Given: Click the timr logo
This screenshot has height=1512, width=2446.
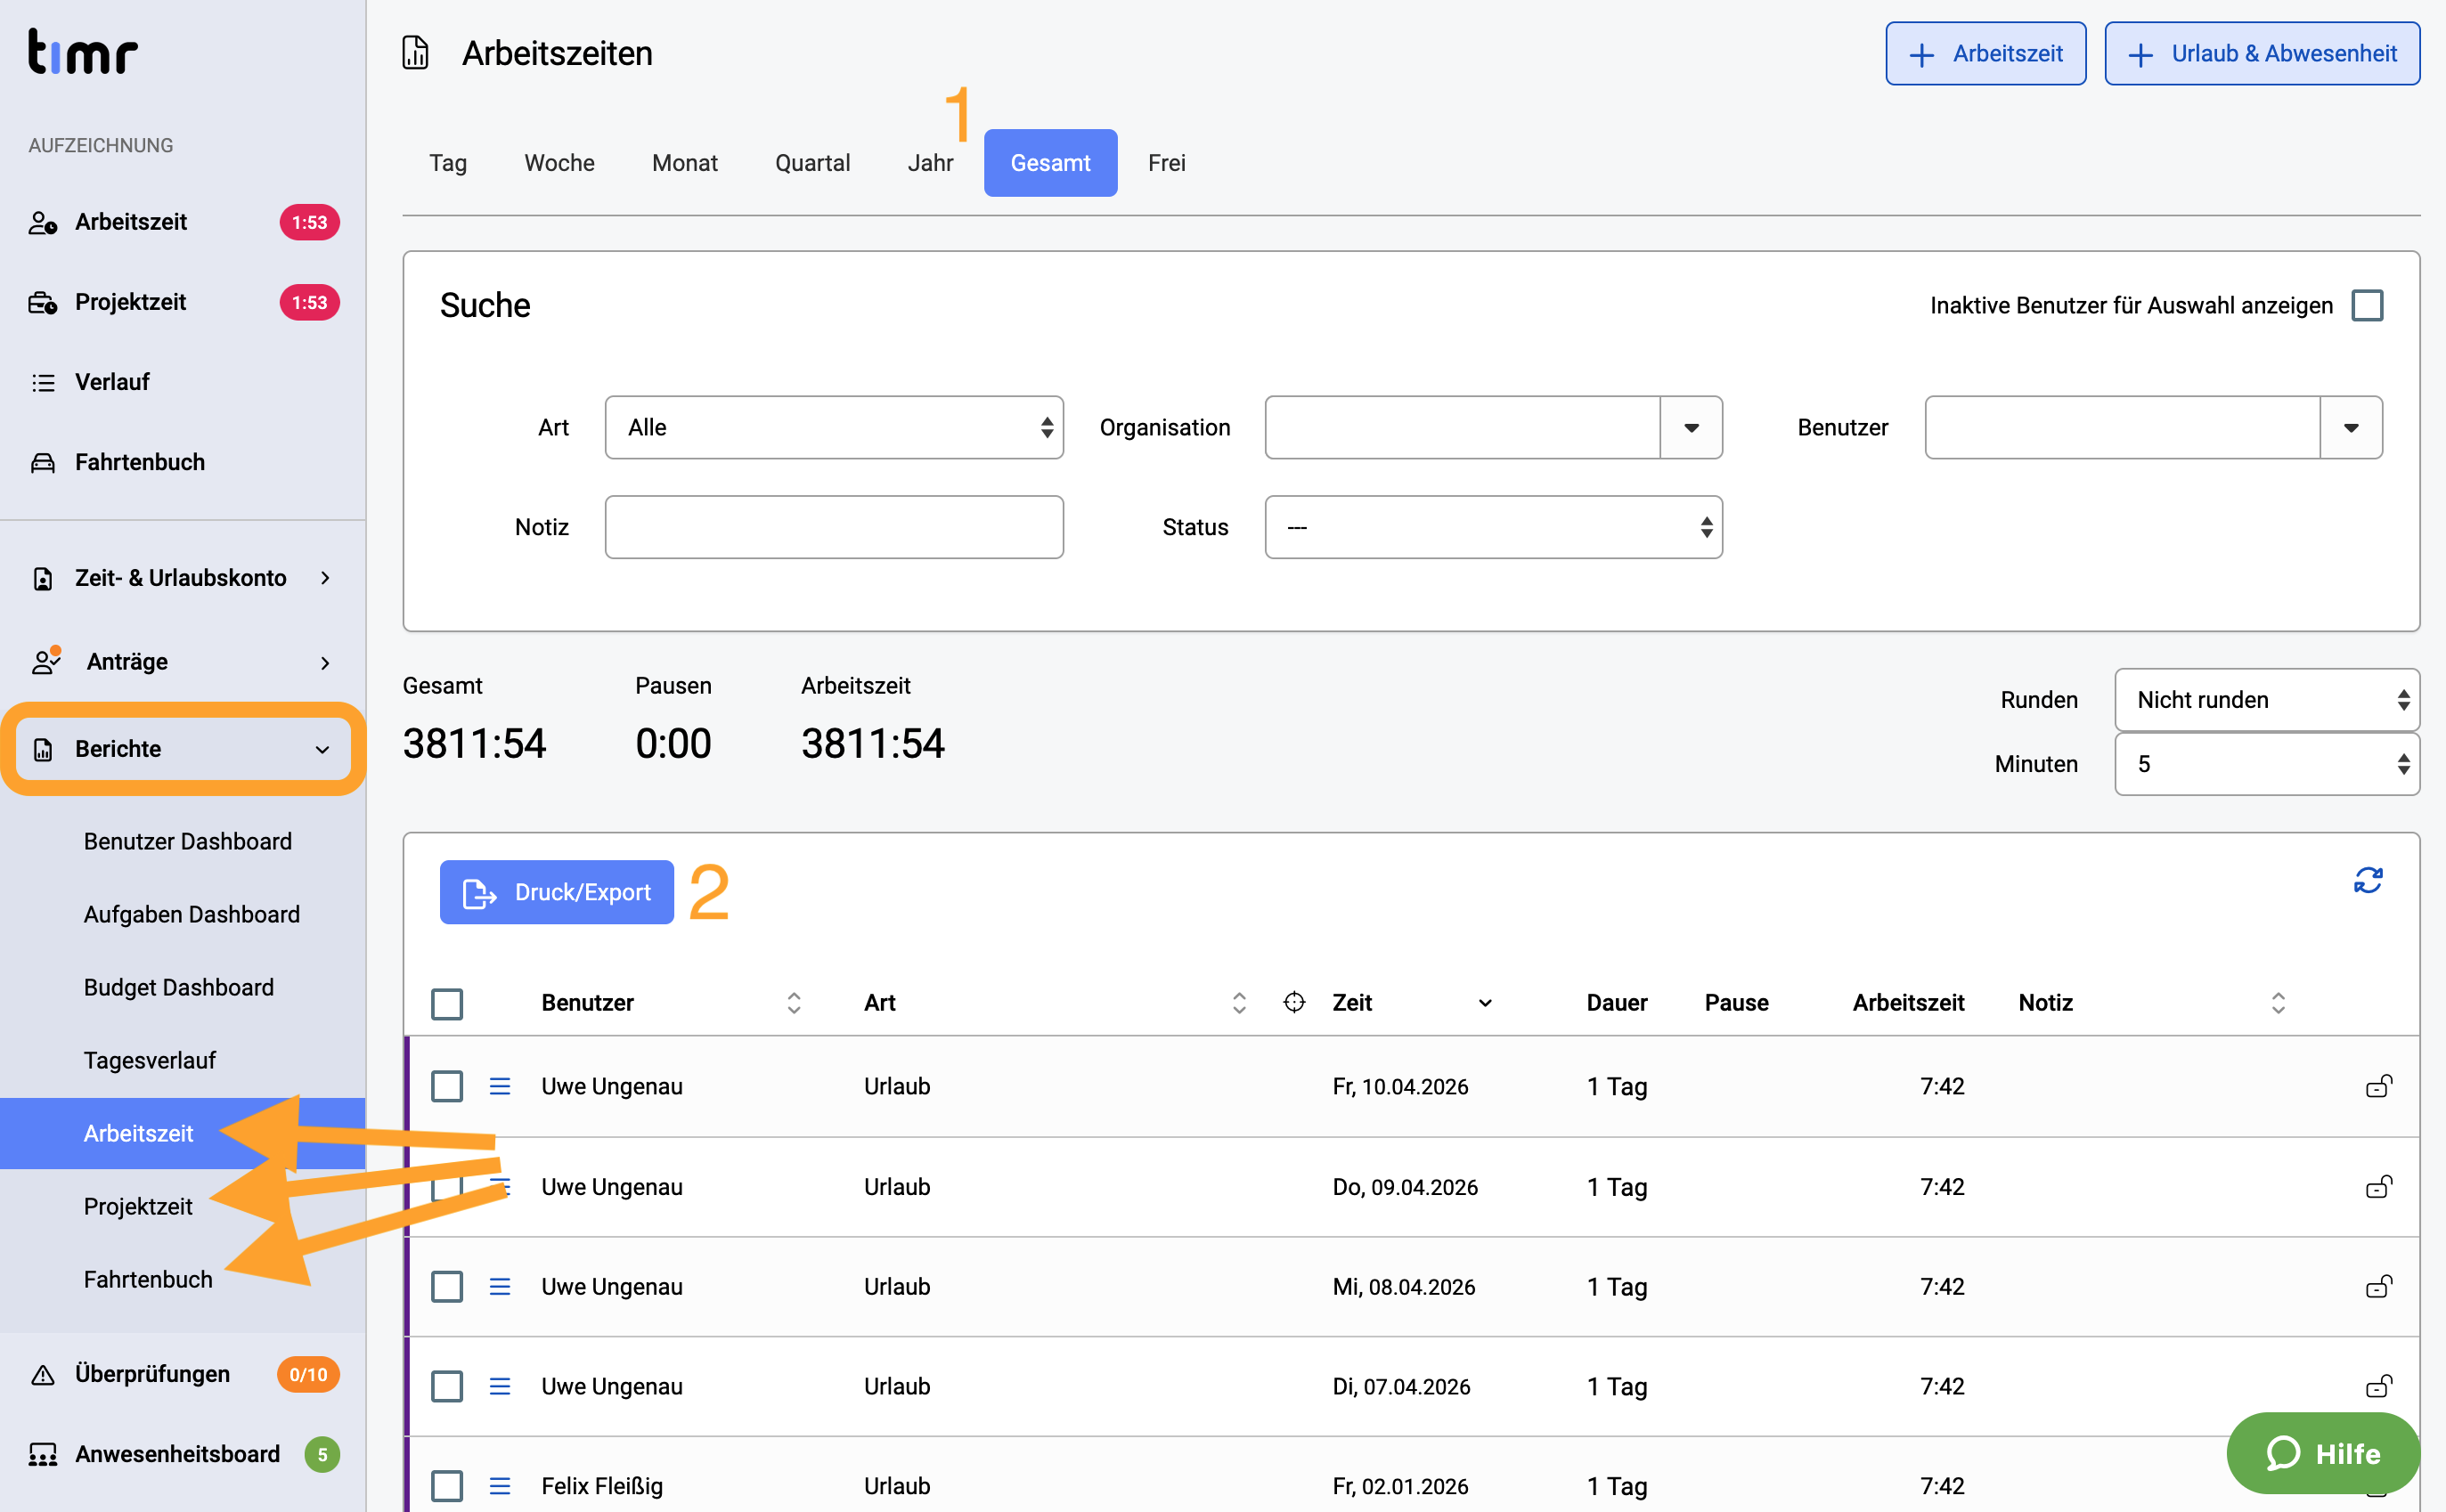Looking at the screenshot, I should click(82, 52).
